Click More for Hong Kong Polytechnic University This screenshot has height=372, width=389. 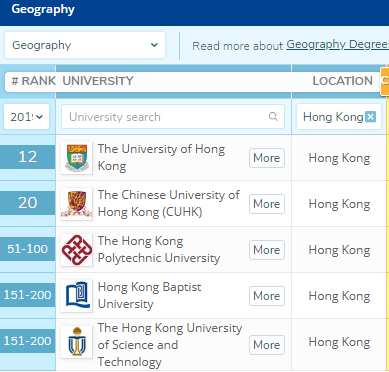(x=267, y=250)
